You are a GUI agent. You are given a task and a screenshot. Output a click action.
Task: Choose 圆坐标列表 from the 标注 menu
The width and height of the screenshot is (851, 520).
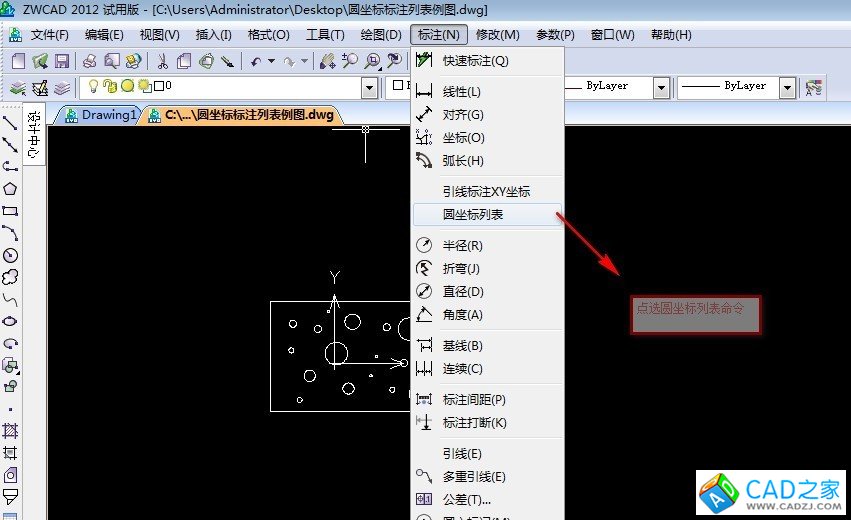[x=487, y=214]
